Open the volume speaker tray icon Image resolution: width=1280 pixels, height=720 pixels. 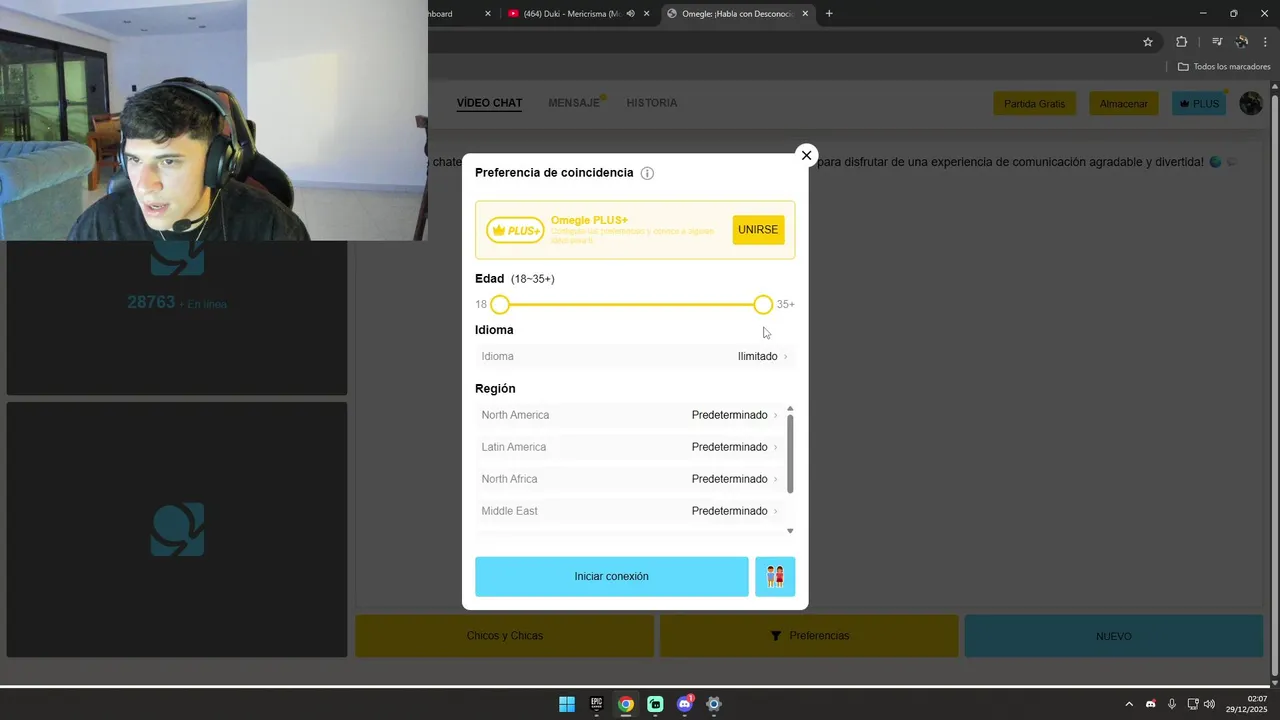(x=1209, y=704)
